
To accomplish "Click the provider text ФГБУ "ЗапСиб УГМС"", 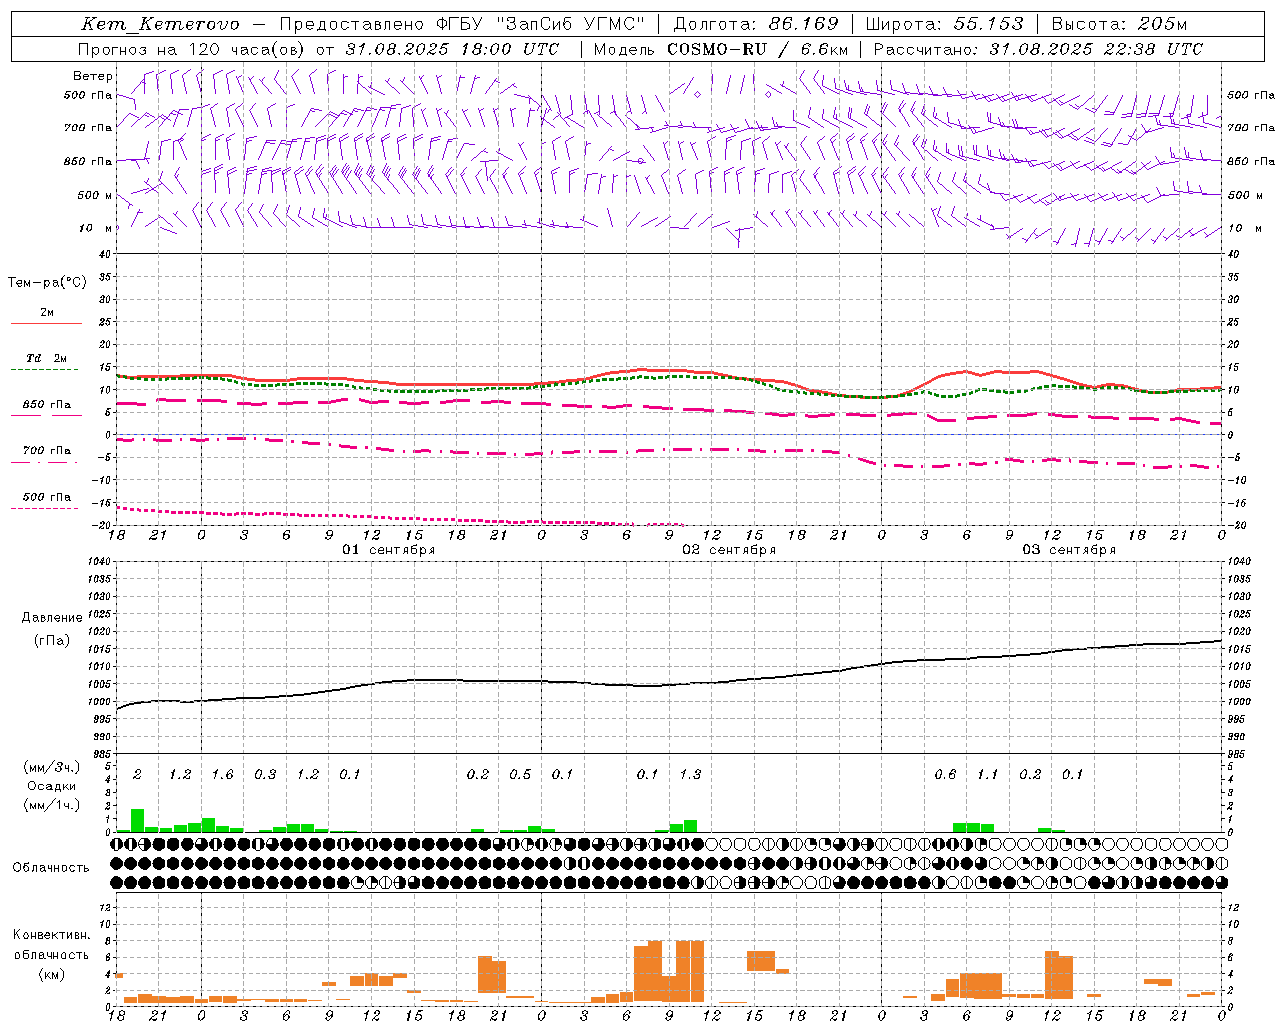I will 541,24.
